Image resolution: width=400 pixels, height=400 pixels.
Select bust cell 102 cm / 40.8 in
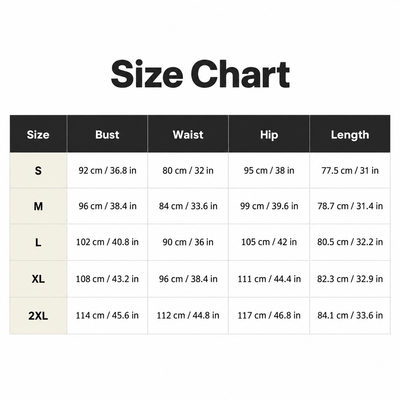point(107,242)
